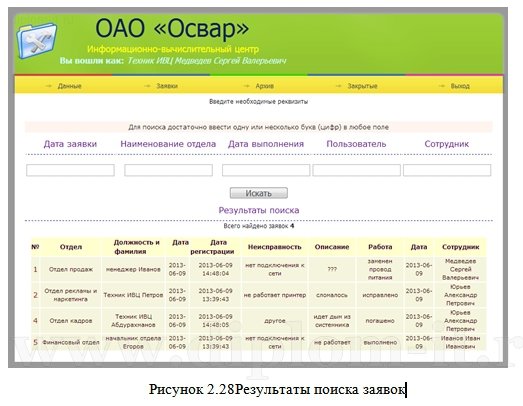Select the выполнено work cell

click(x=380, y=342)
